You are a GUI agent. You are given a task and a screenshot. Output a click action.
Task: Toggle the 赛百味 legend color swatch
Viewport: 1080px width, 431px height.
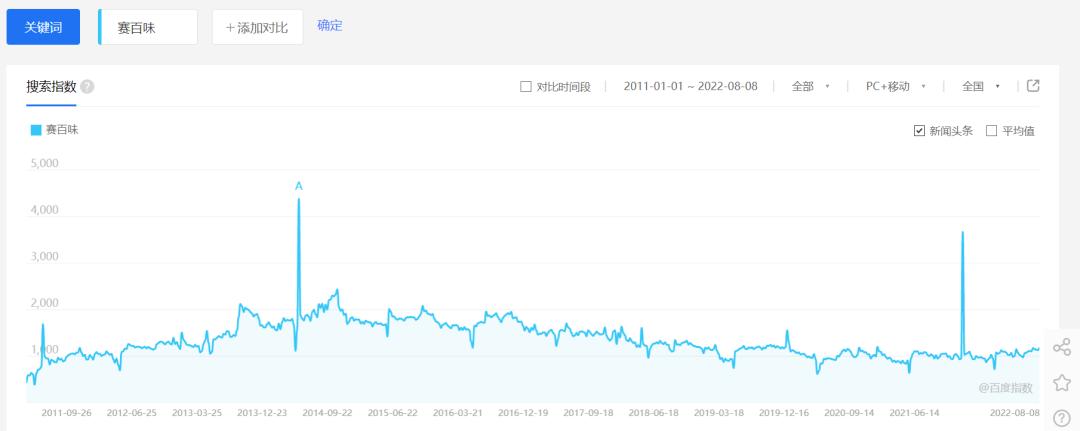36,130
